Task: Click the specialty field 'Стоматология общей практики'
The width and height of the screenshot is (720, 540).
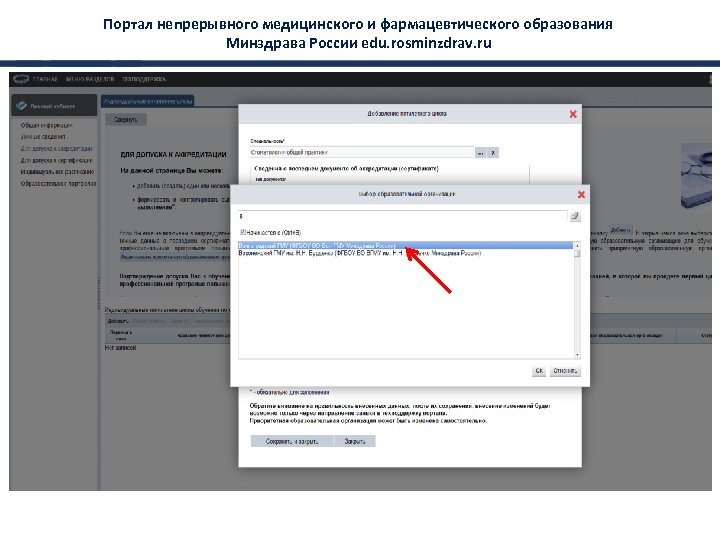Action: coord(362,152)
